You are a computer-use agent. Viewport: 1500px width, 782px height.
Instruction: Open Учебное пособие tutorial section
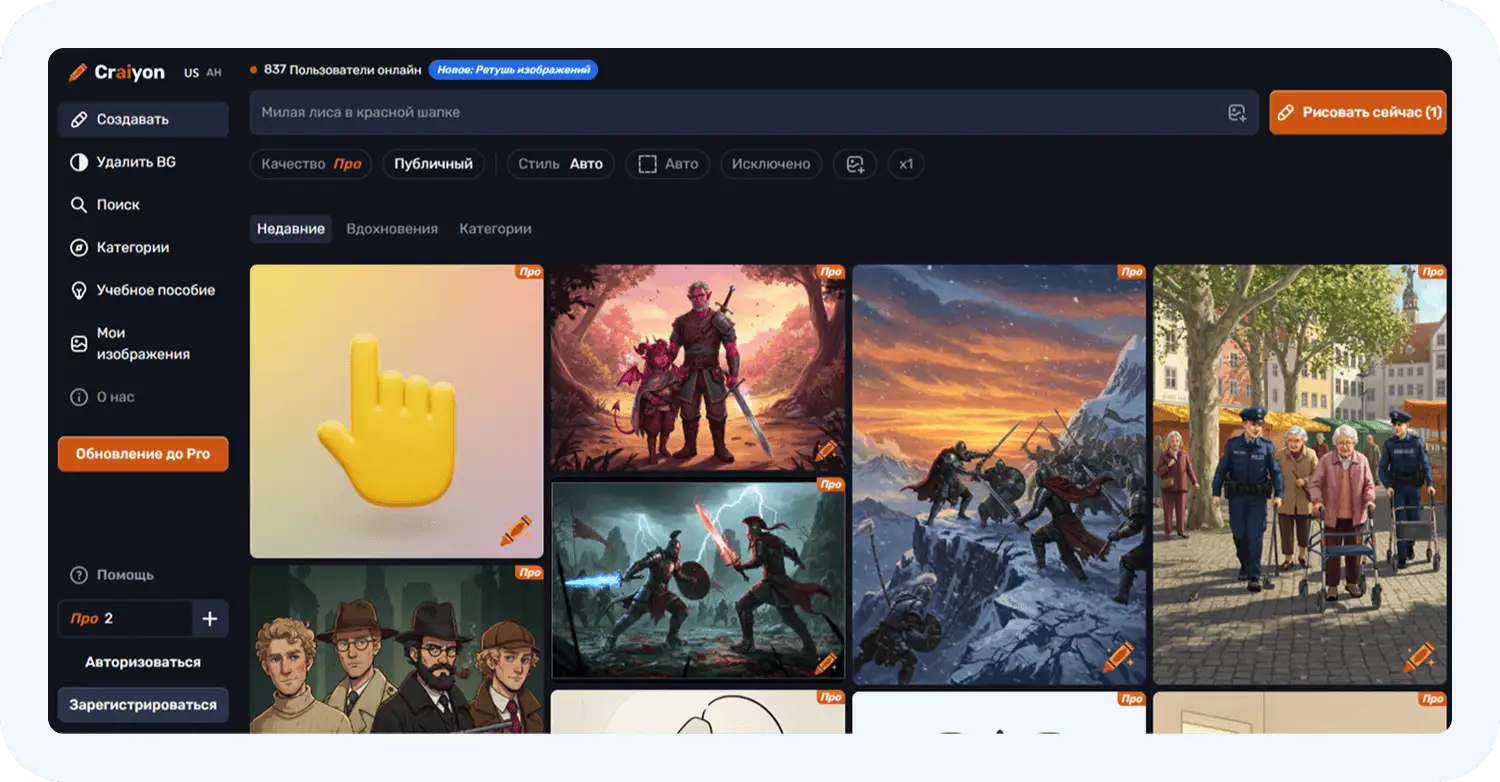pyautogui.click(x=155, y=290)
